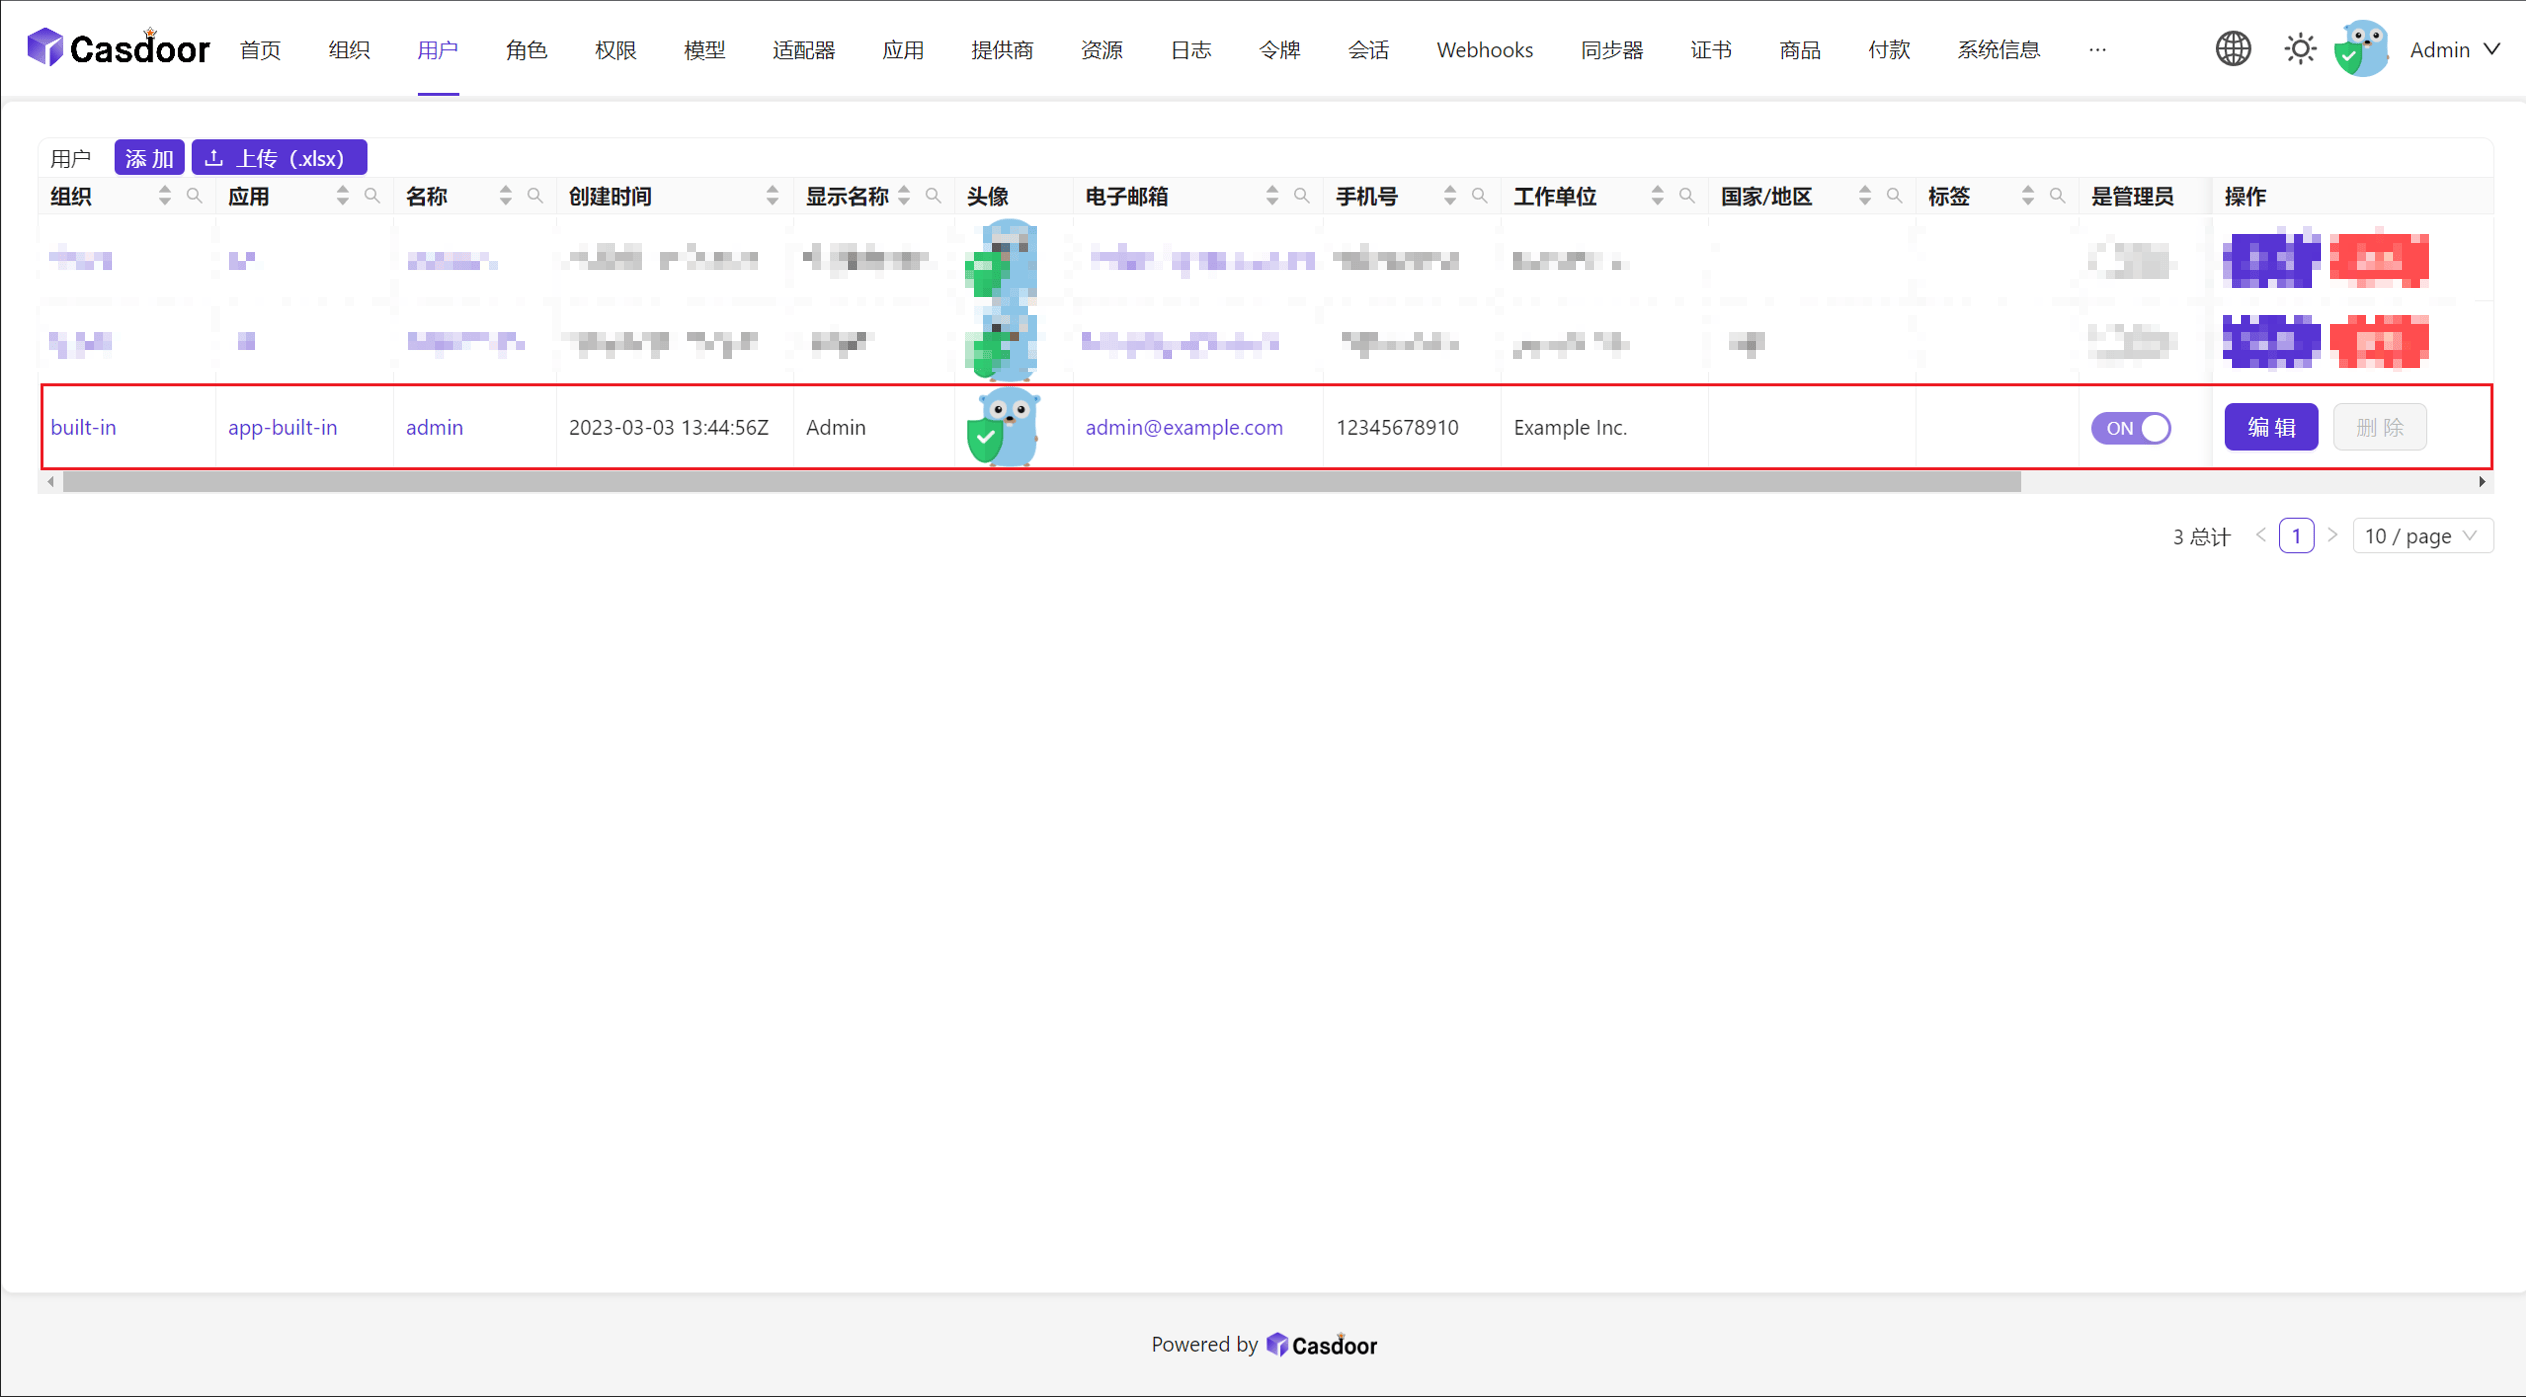Image resolution: width=2526 pixels, height=1397 pixels.
Task: Search the 电子邮箱 column
Action: coord(1301,196)
